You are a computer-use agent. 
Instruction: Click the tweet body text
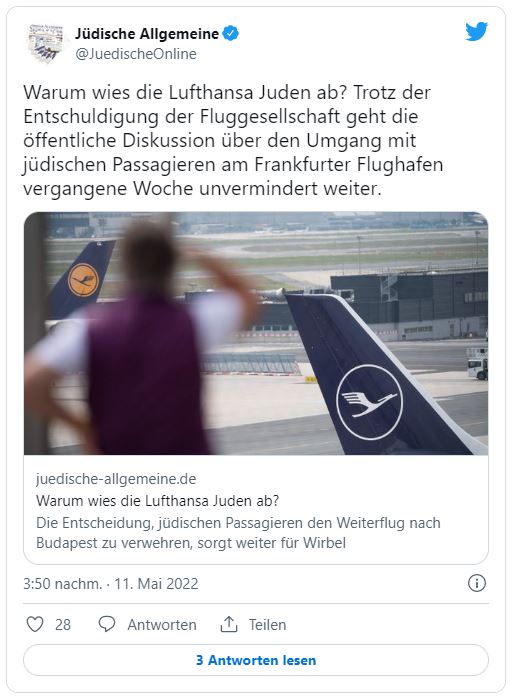(233, 140)
